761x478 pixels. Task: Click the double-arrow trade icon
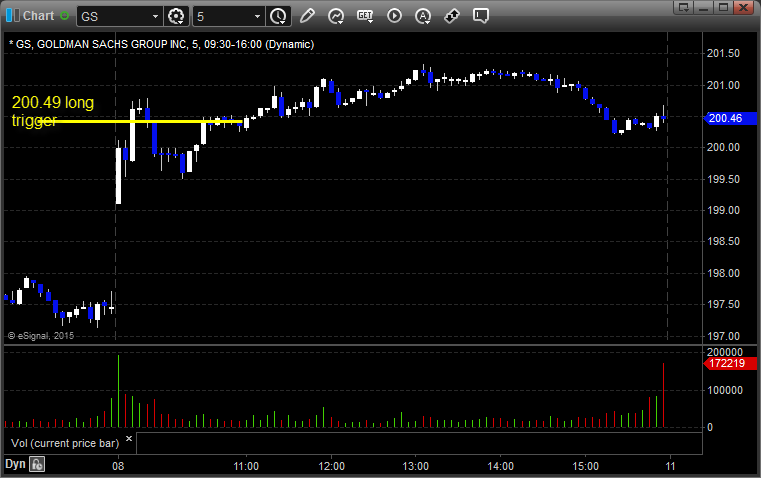tap(452, 16)
